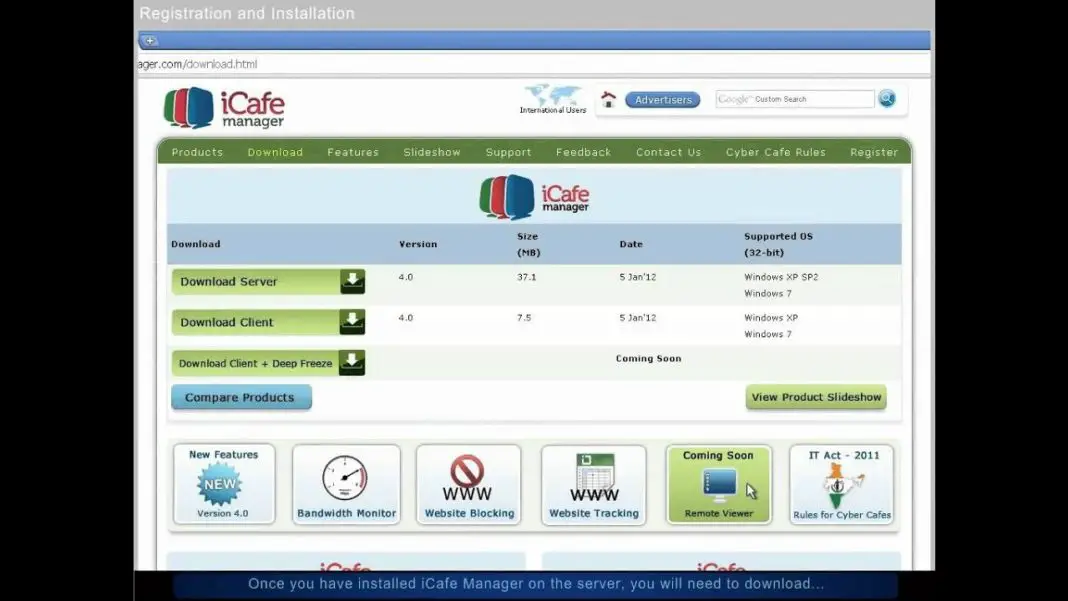Click the browser address bar URL

[198, 64]
